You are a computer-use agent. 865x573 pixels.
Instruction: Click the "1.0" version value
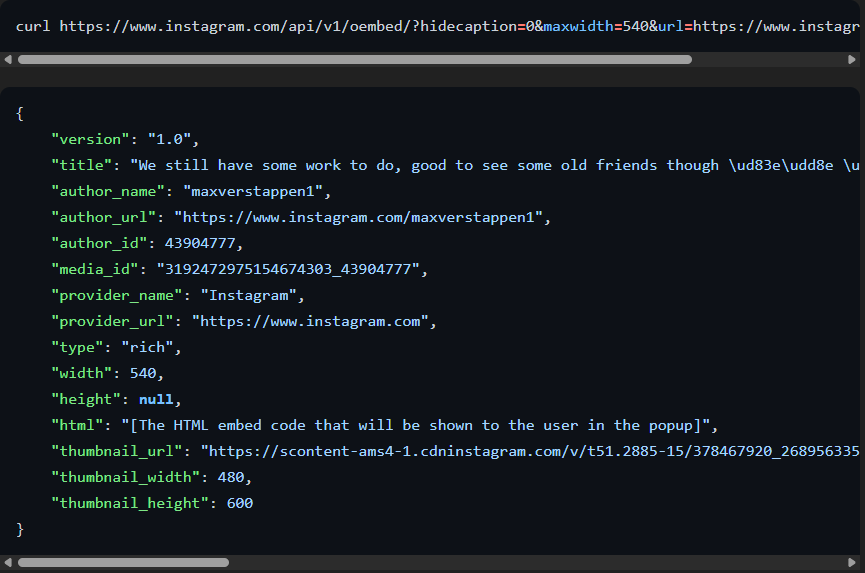coord(169,139)
